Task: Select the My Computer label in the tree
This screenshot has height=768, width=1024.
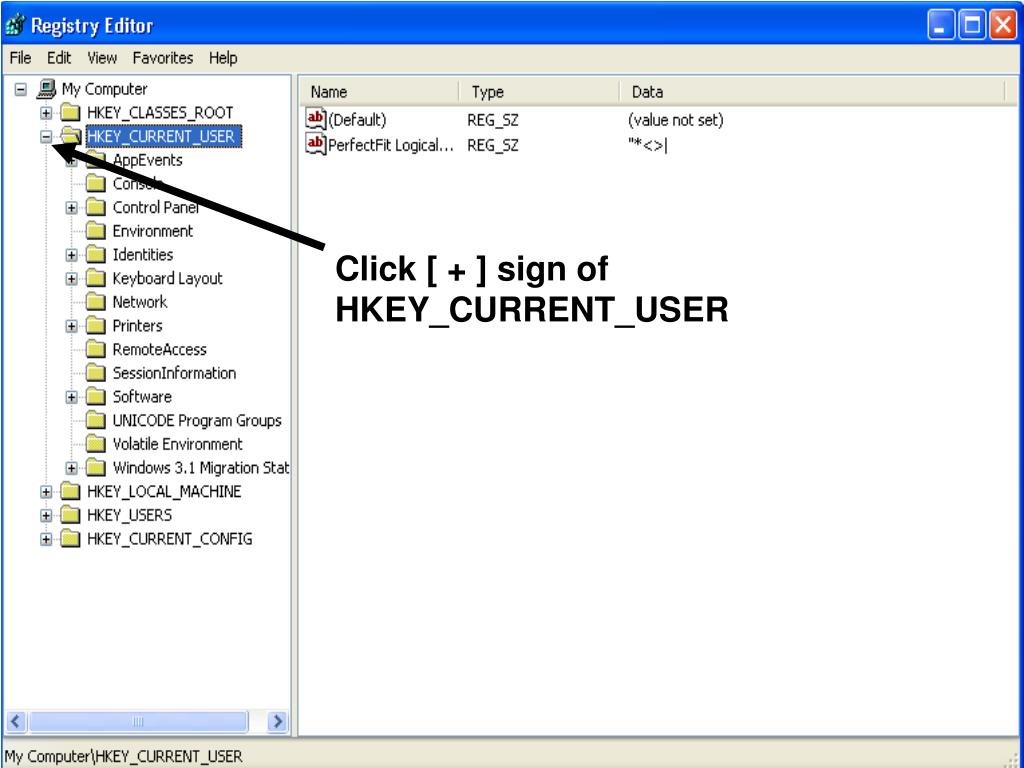Action: click(x=104, y=89)
